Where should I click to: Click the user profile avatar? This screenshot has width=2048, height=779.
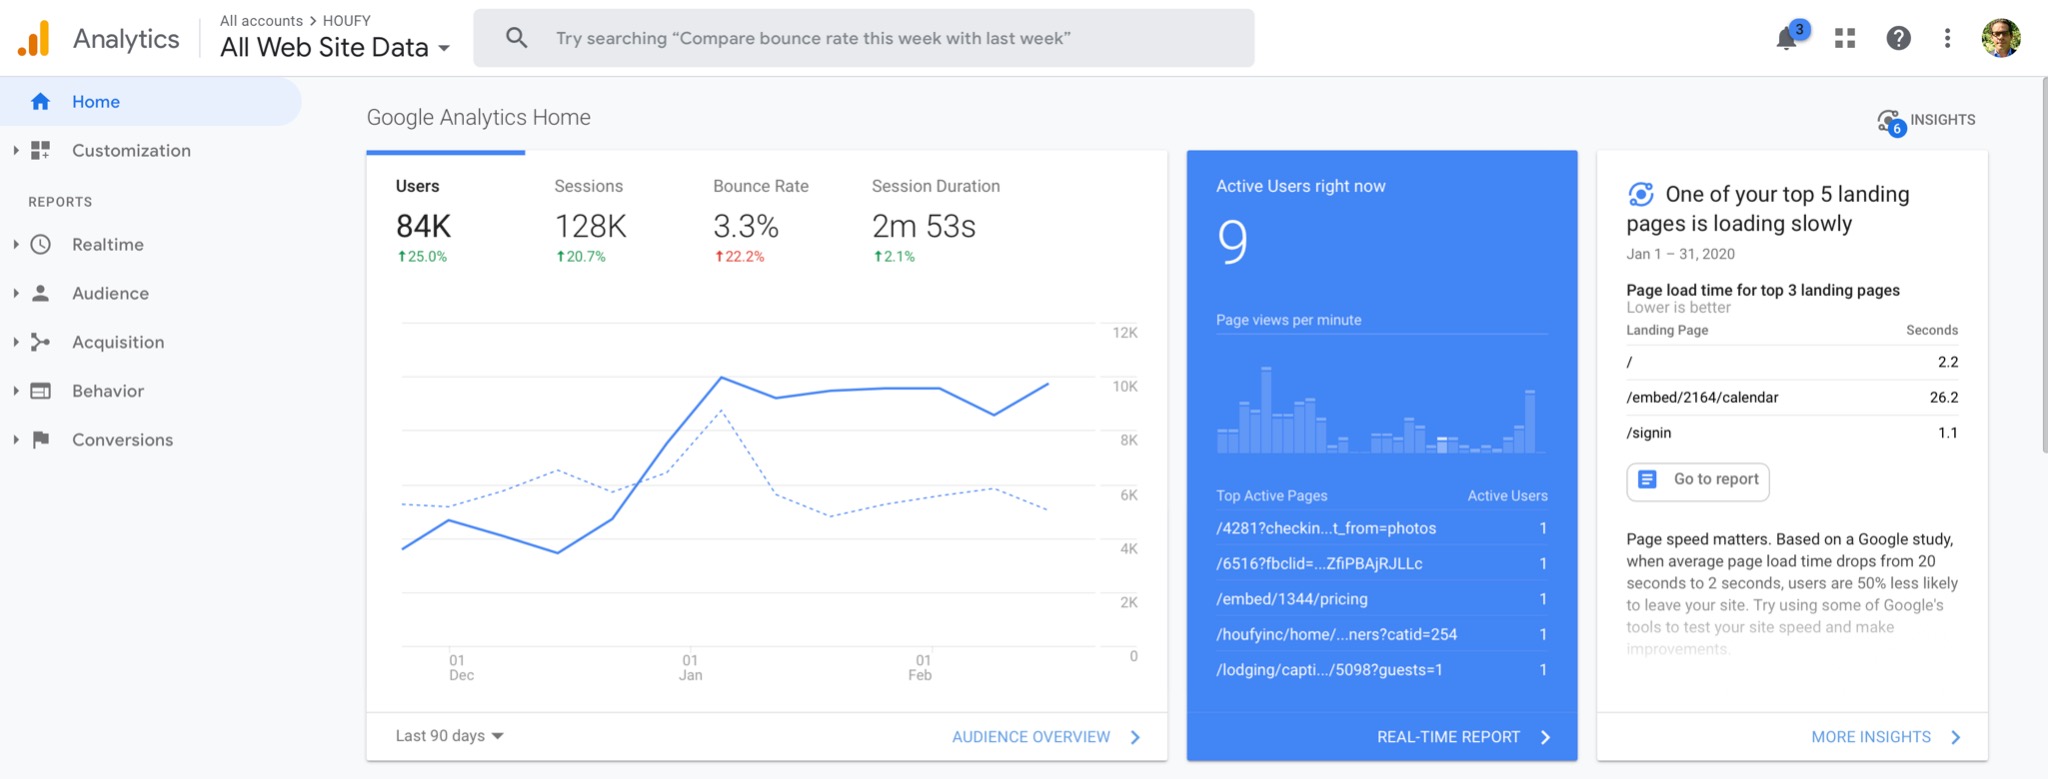2001,39
